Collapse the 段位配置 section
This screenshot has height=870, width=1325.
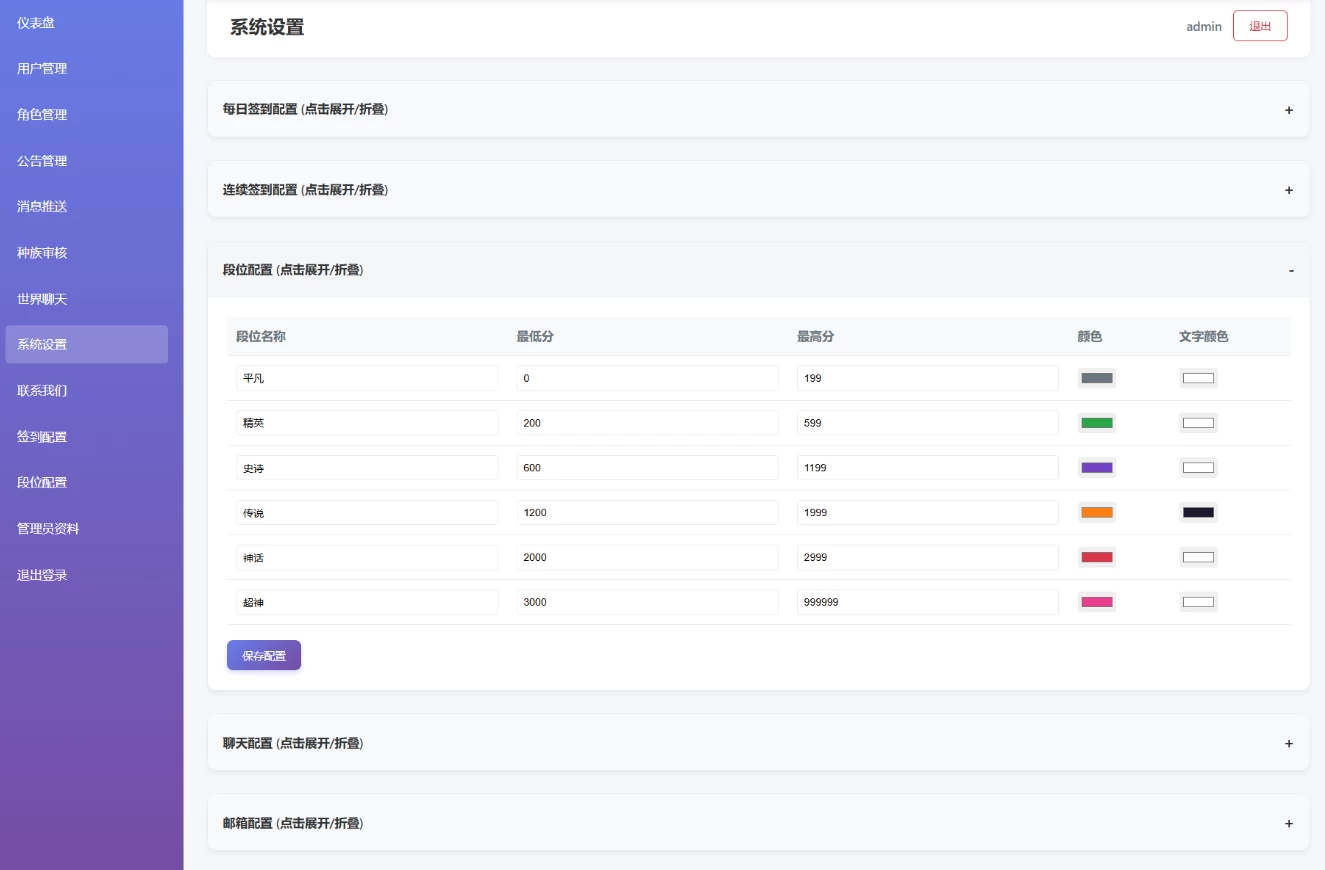758,269
